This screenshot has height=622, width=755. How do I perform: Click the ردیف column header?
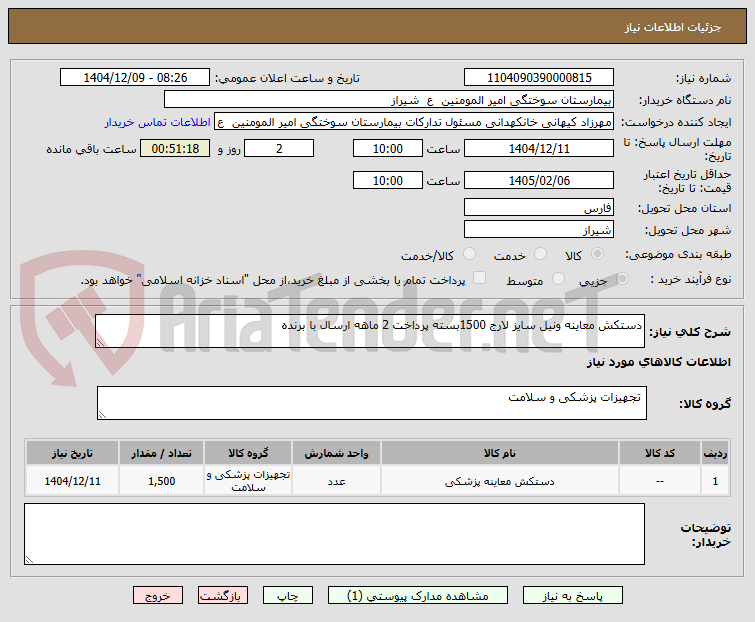coord(715,453)
